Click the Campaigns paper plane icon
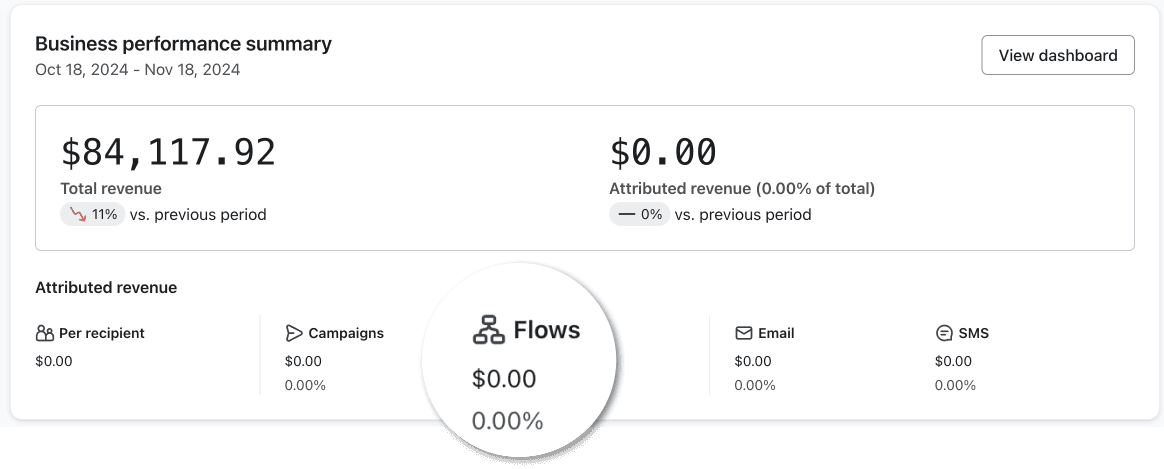 coord(294,333)
